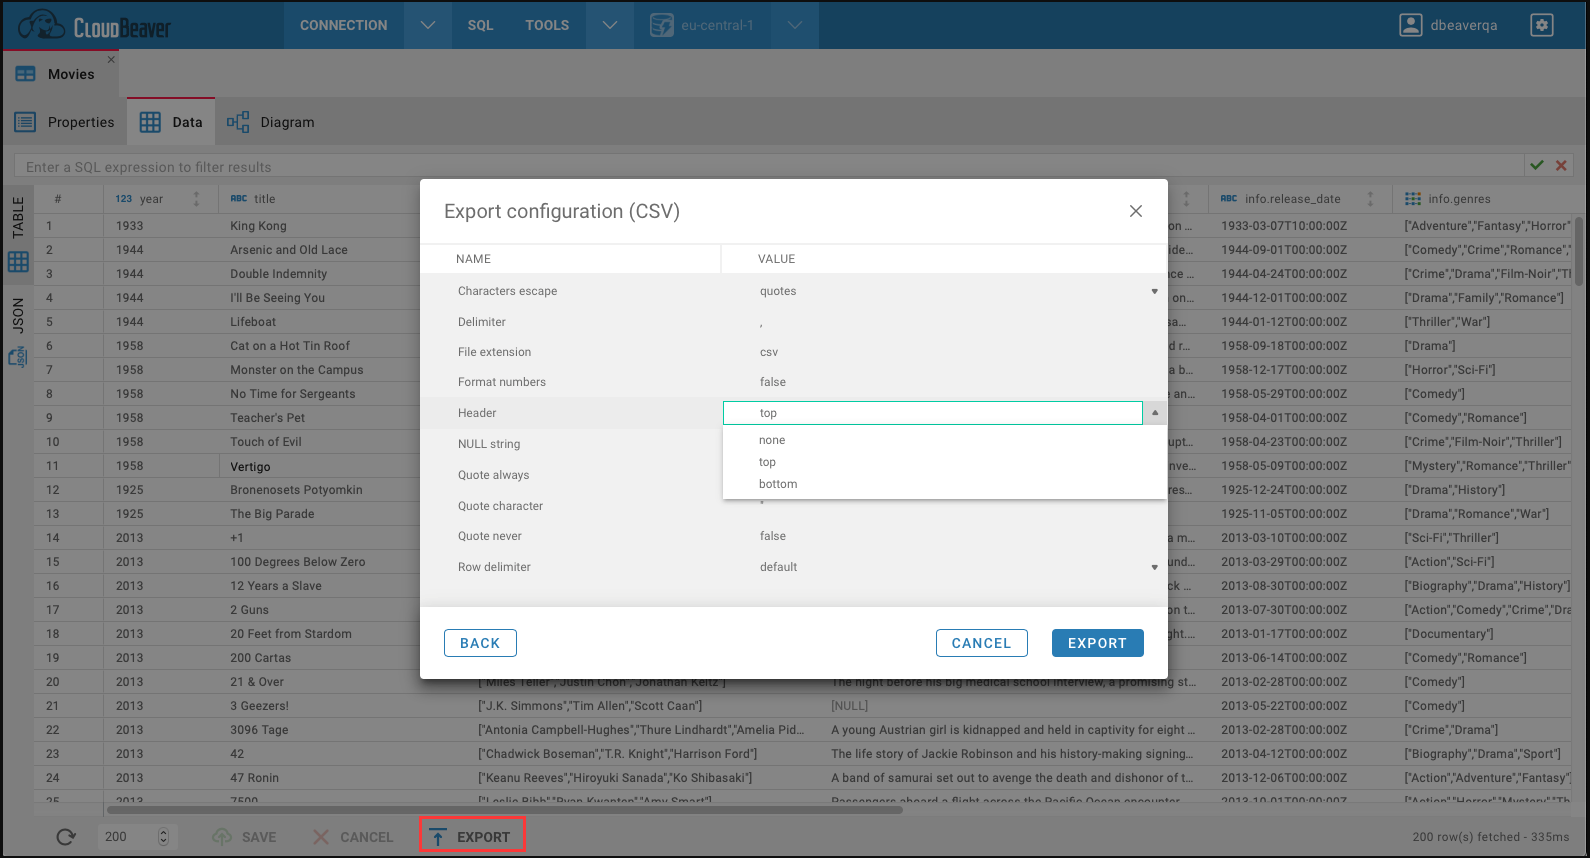The height and width of the screenshot is (858, 1590).
Task: Click CANCEL in the export dialog
Action: tap(981, 643)
